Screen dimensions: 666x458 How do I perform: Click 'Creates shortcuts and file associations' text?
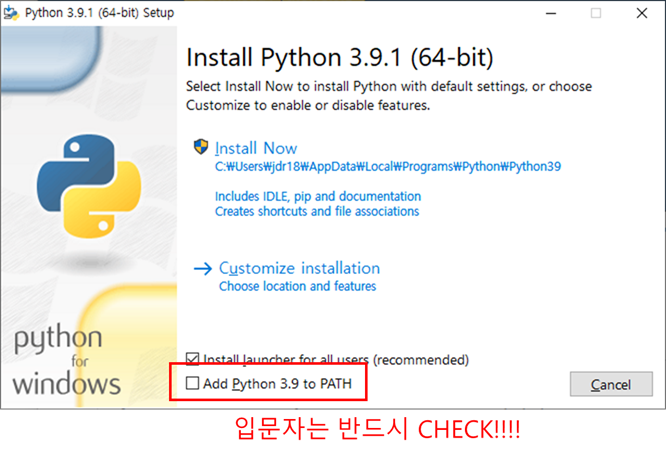pos(317,211)
